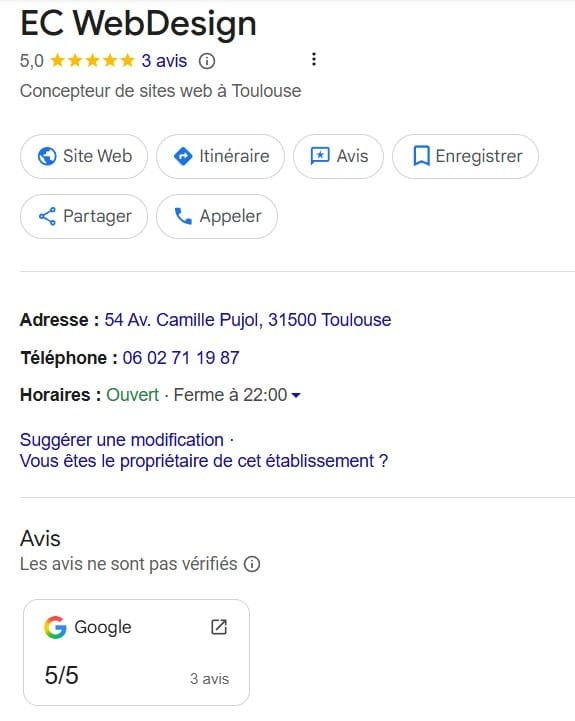
Task: Click the phone icon on Appeler
Action: pyautogui.click(x=183, y=216)
